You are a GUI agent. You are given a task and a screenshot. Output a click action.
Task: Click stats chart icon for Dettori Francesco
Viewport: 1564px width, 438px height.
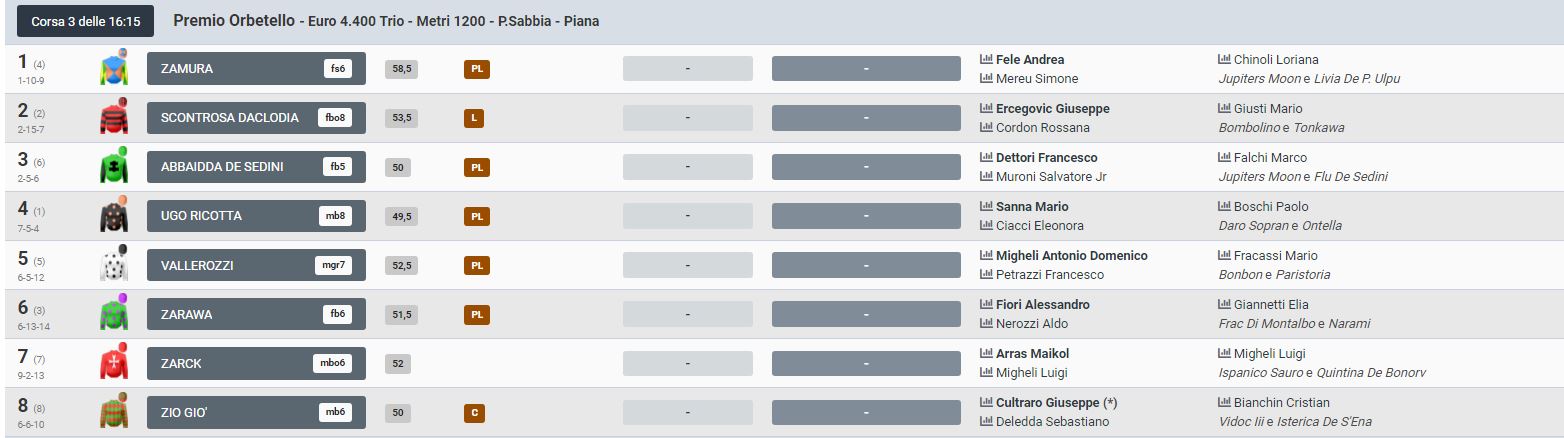986,158
